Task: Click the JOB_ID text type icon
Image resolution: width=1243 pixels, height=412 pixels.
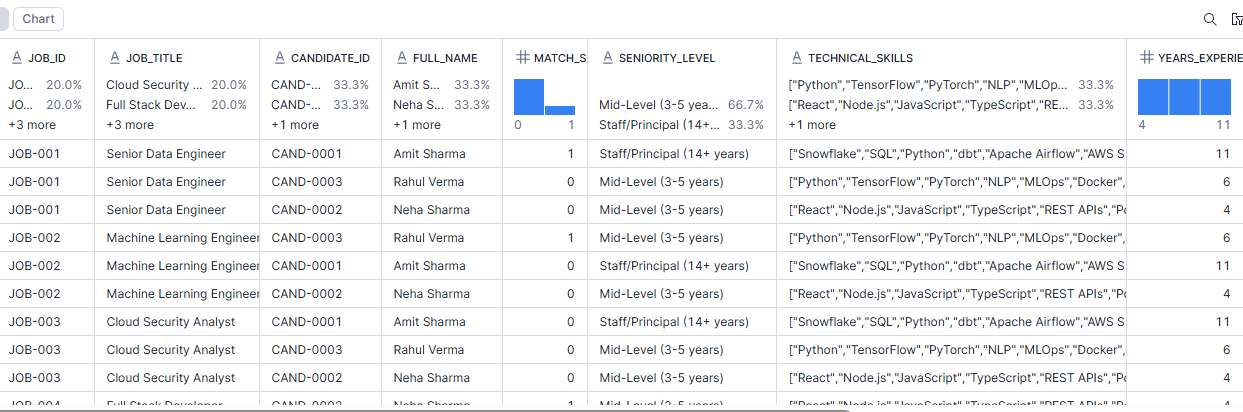Action: click(16, 58)
